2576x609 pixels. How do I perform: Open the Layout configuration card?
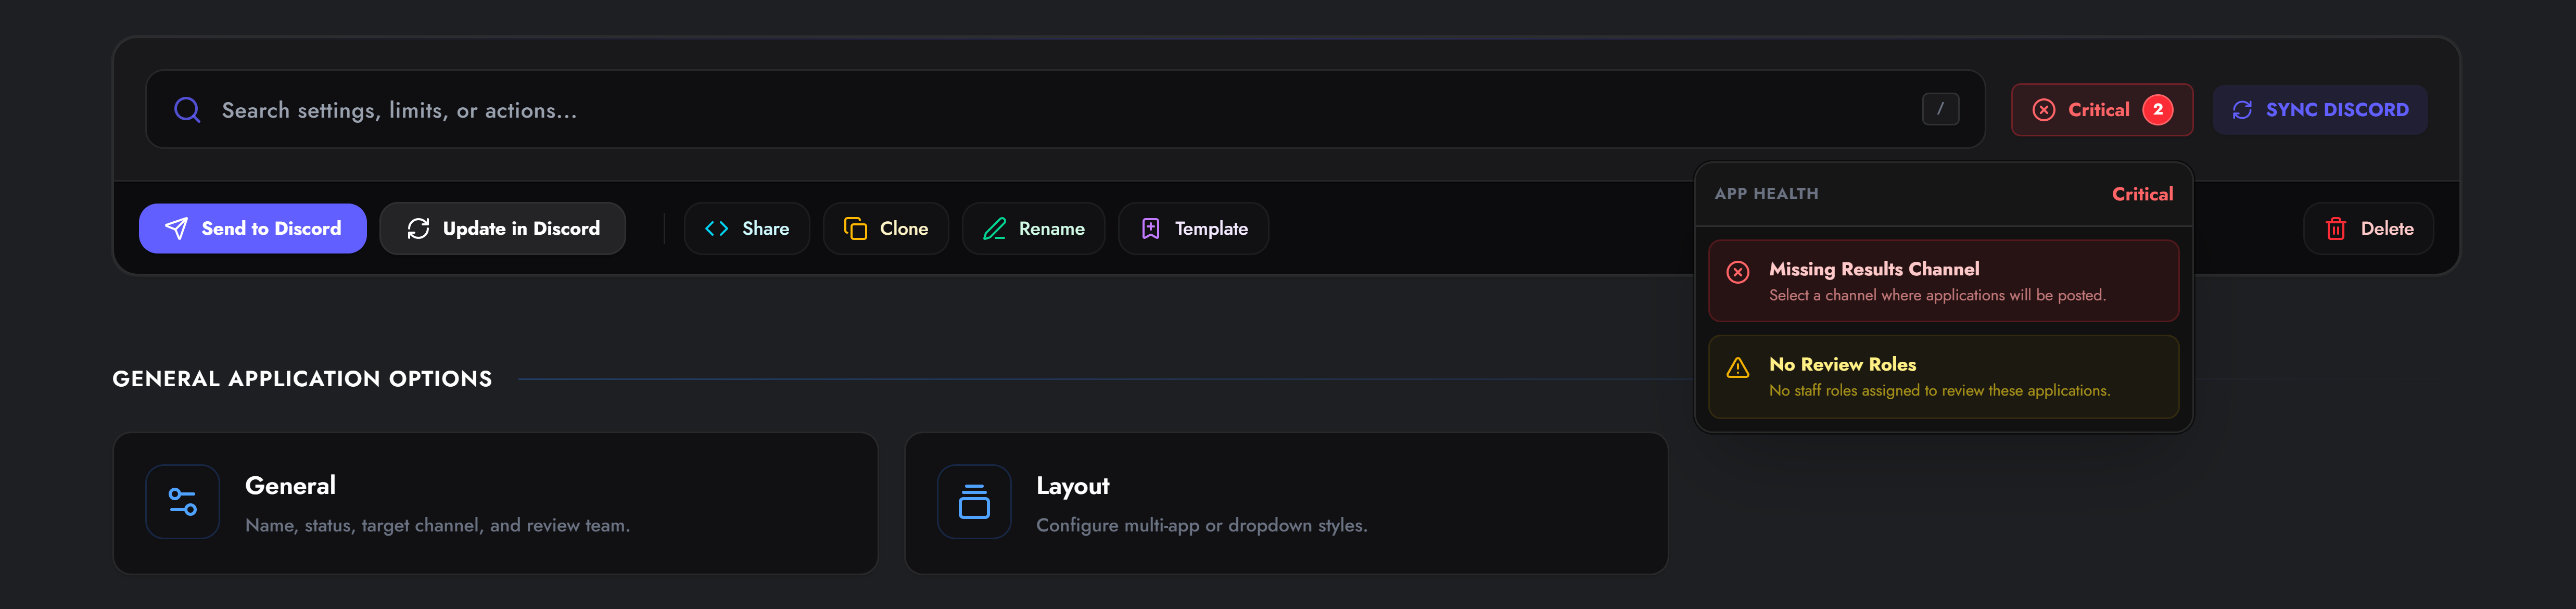(1286, 503)
